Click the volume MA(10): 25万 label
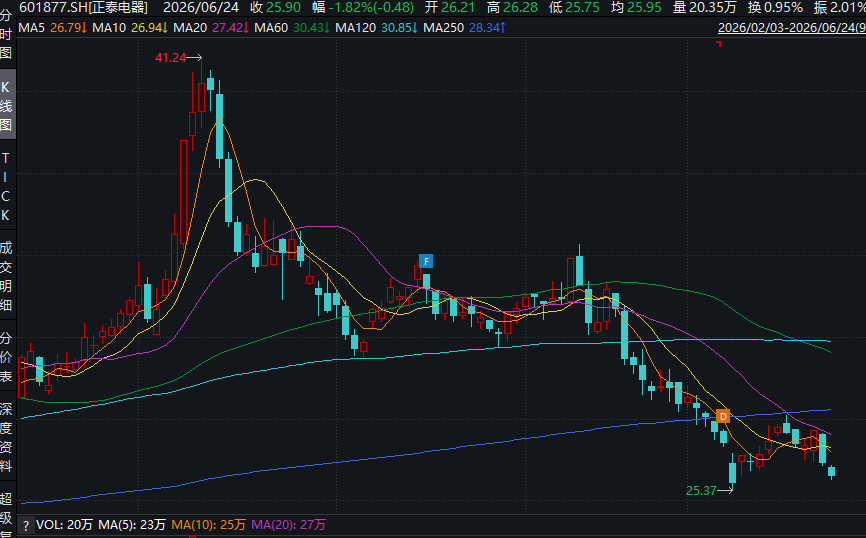The width and height of the screenshot is (866, 538). [209, 525]
